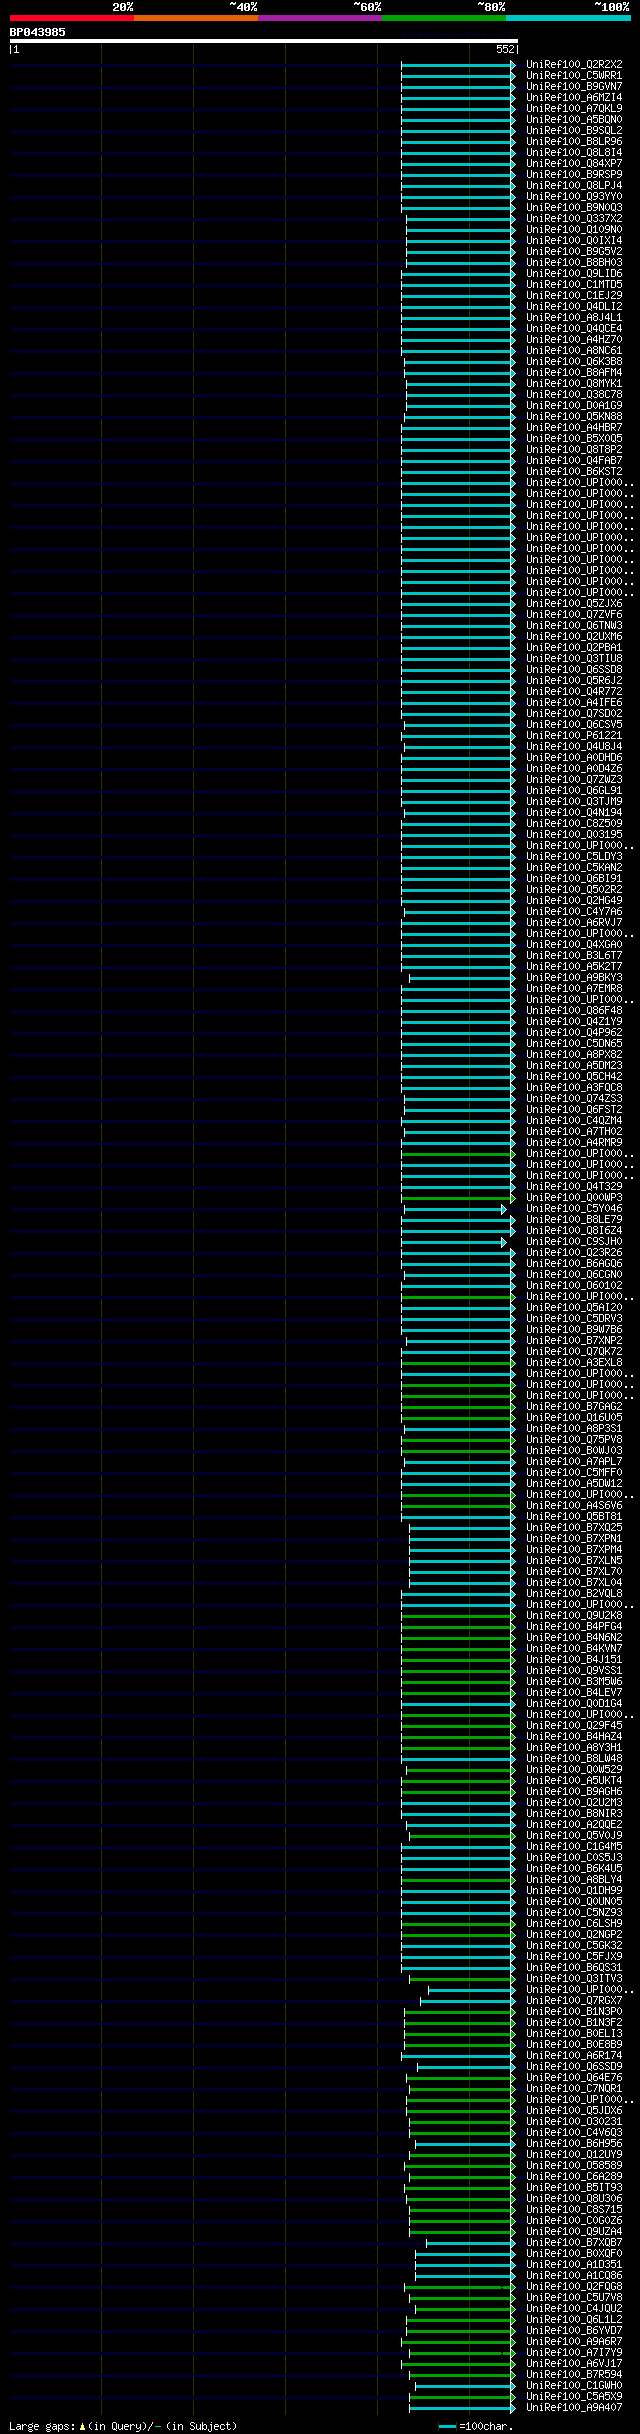The width and height of the screenshot is (640, 2434).
Task: Click hit label UniRef100_A8P3S1
Action: coord(574,1429)
